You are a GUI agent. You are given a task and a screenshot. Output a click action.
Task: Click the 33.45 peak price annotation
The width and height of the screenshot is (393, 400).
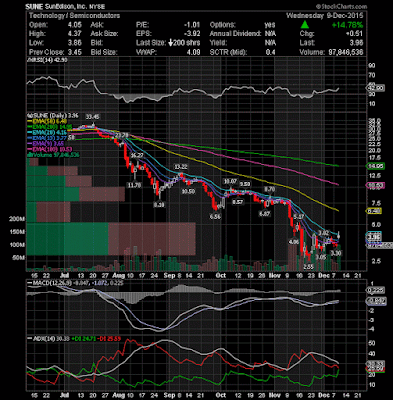coord(92,117)
